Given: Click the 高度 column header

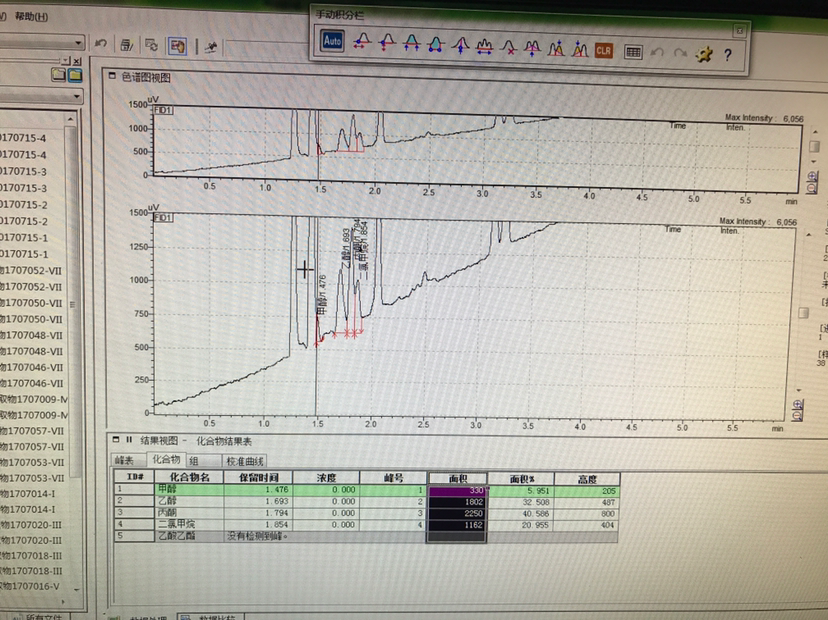Looking at the screenshot, I should point(587,479).
